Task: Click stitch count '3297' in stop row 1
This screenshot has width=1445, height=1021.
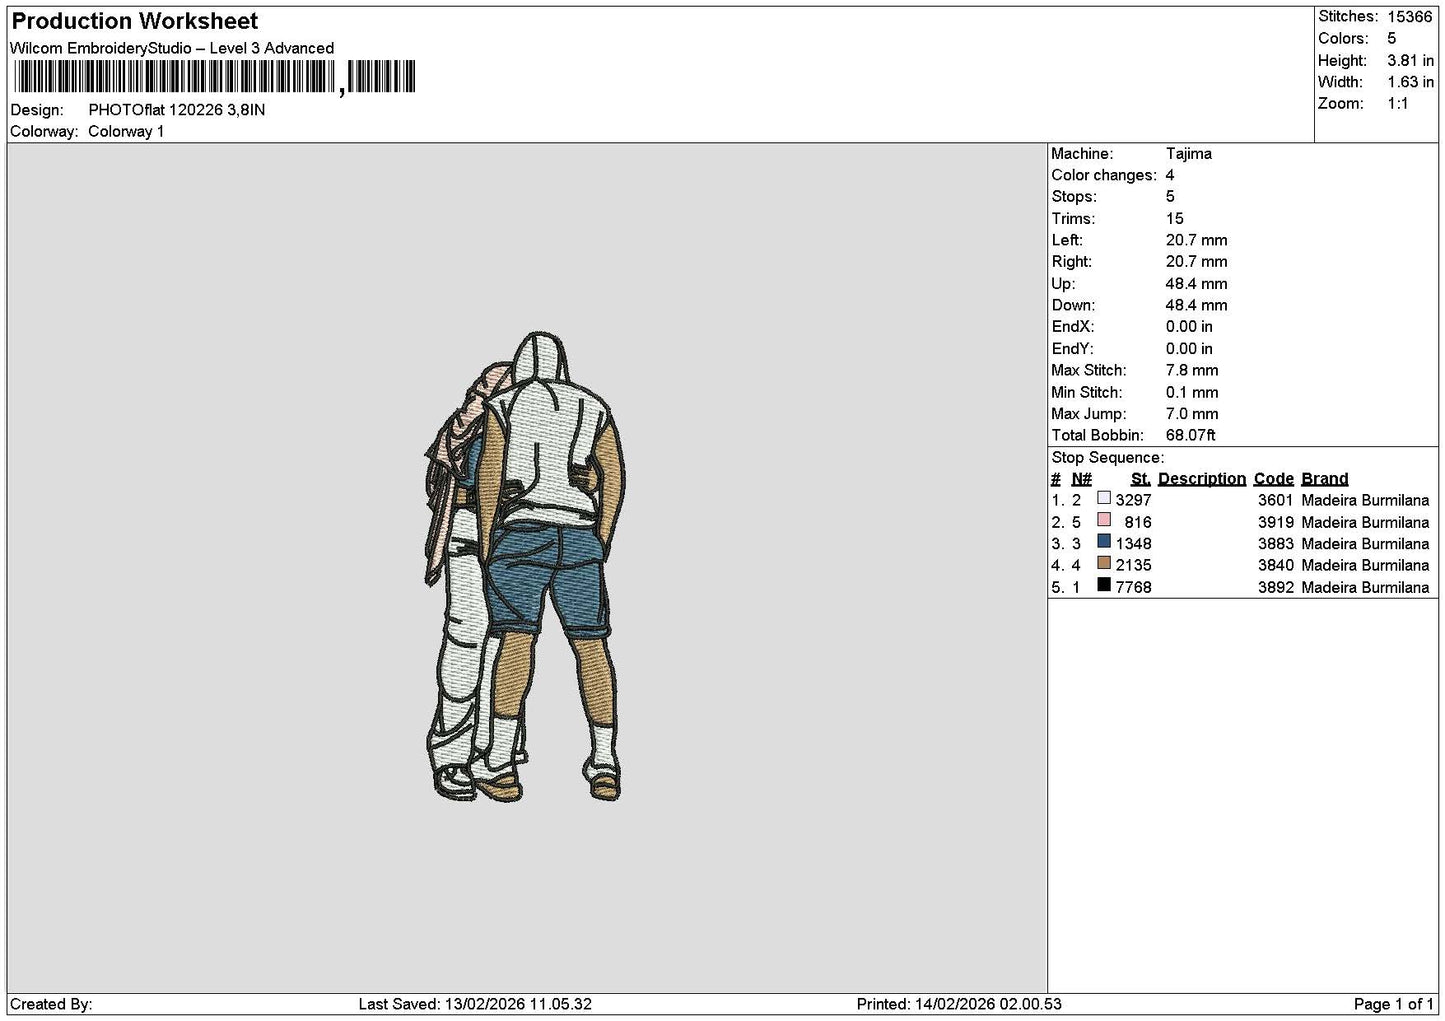Action: [x=1134, y=501]
